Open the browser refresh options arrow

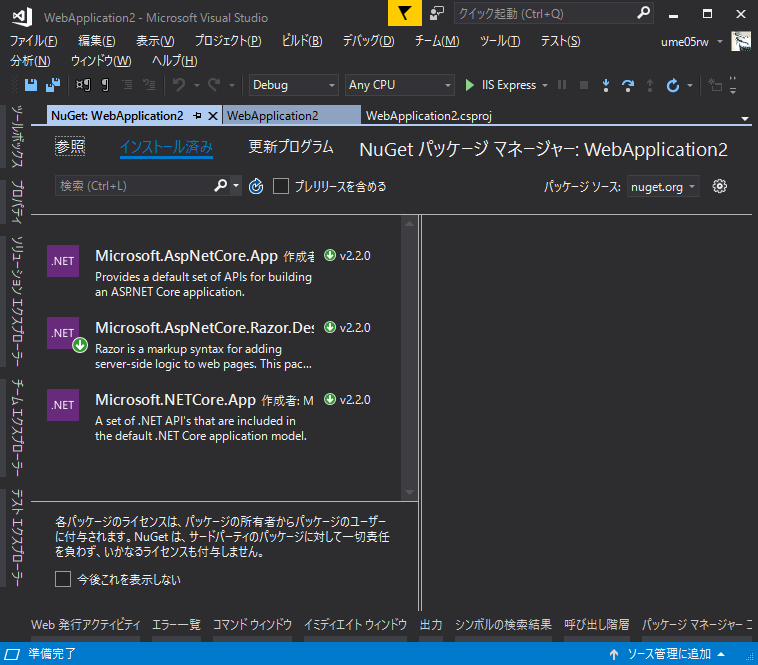coord(690,86)
